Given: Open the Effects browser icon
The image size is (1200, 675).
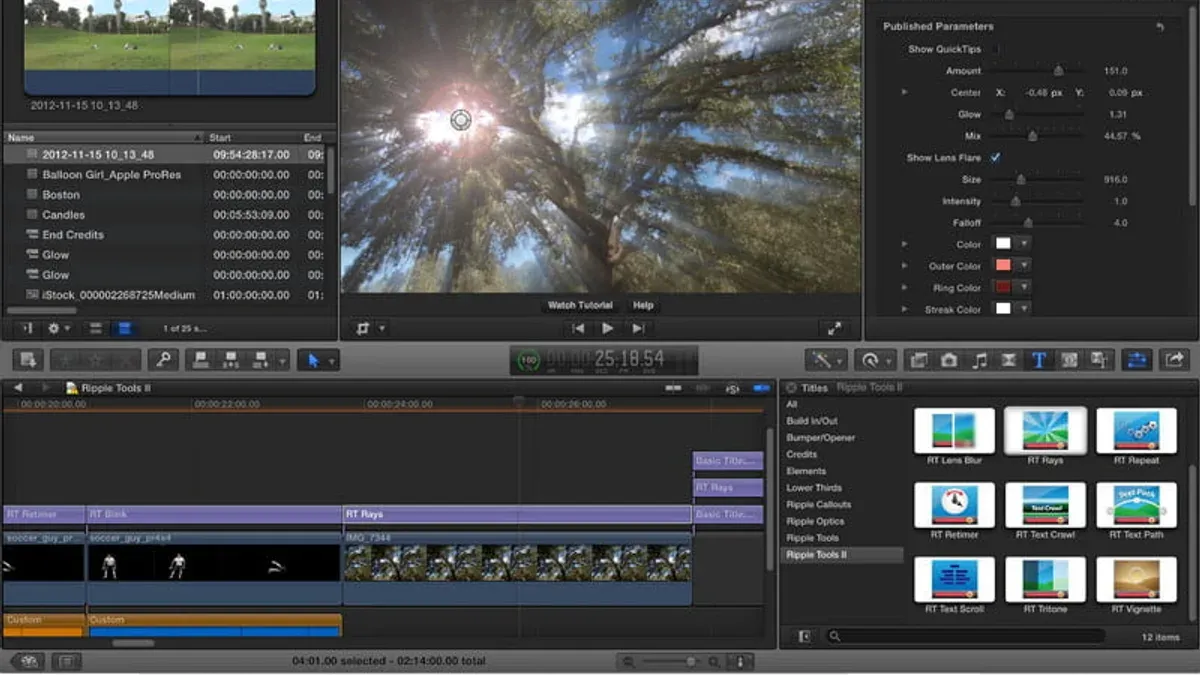Looking at the screenshot, I should pos(919,360).
